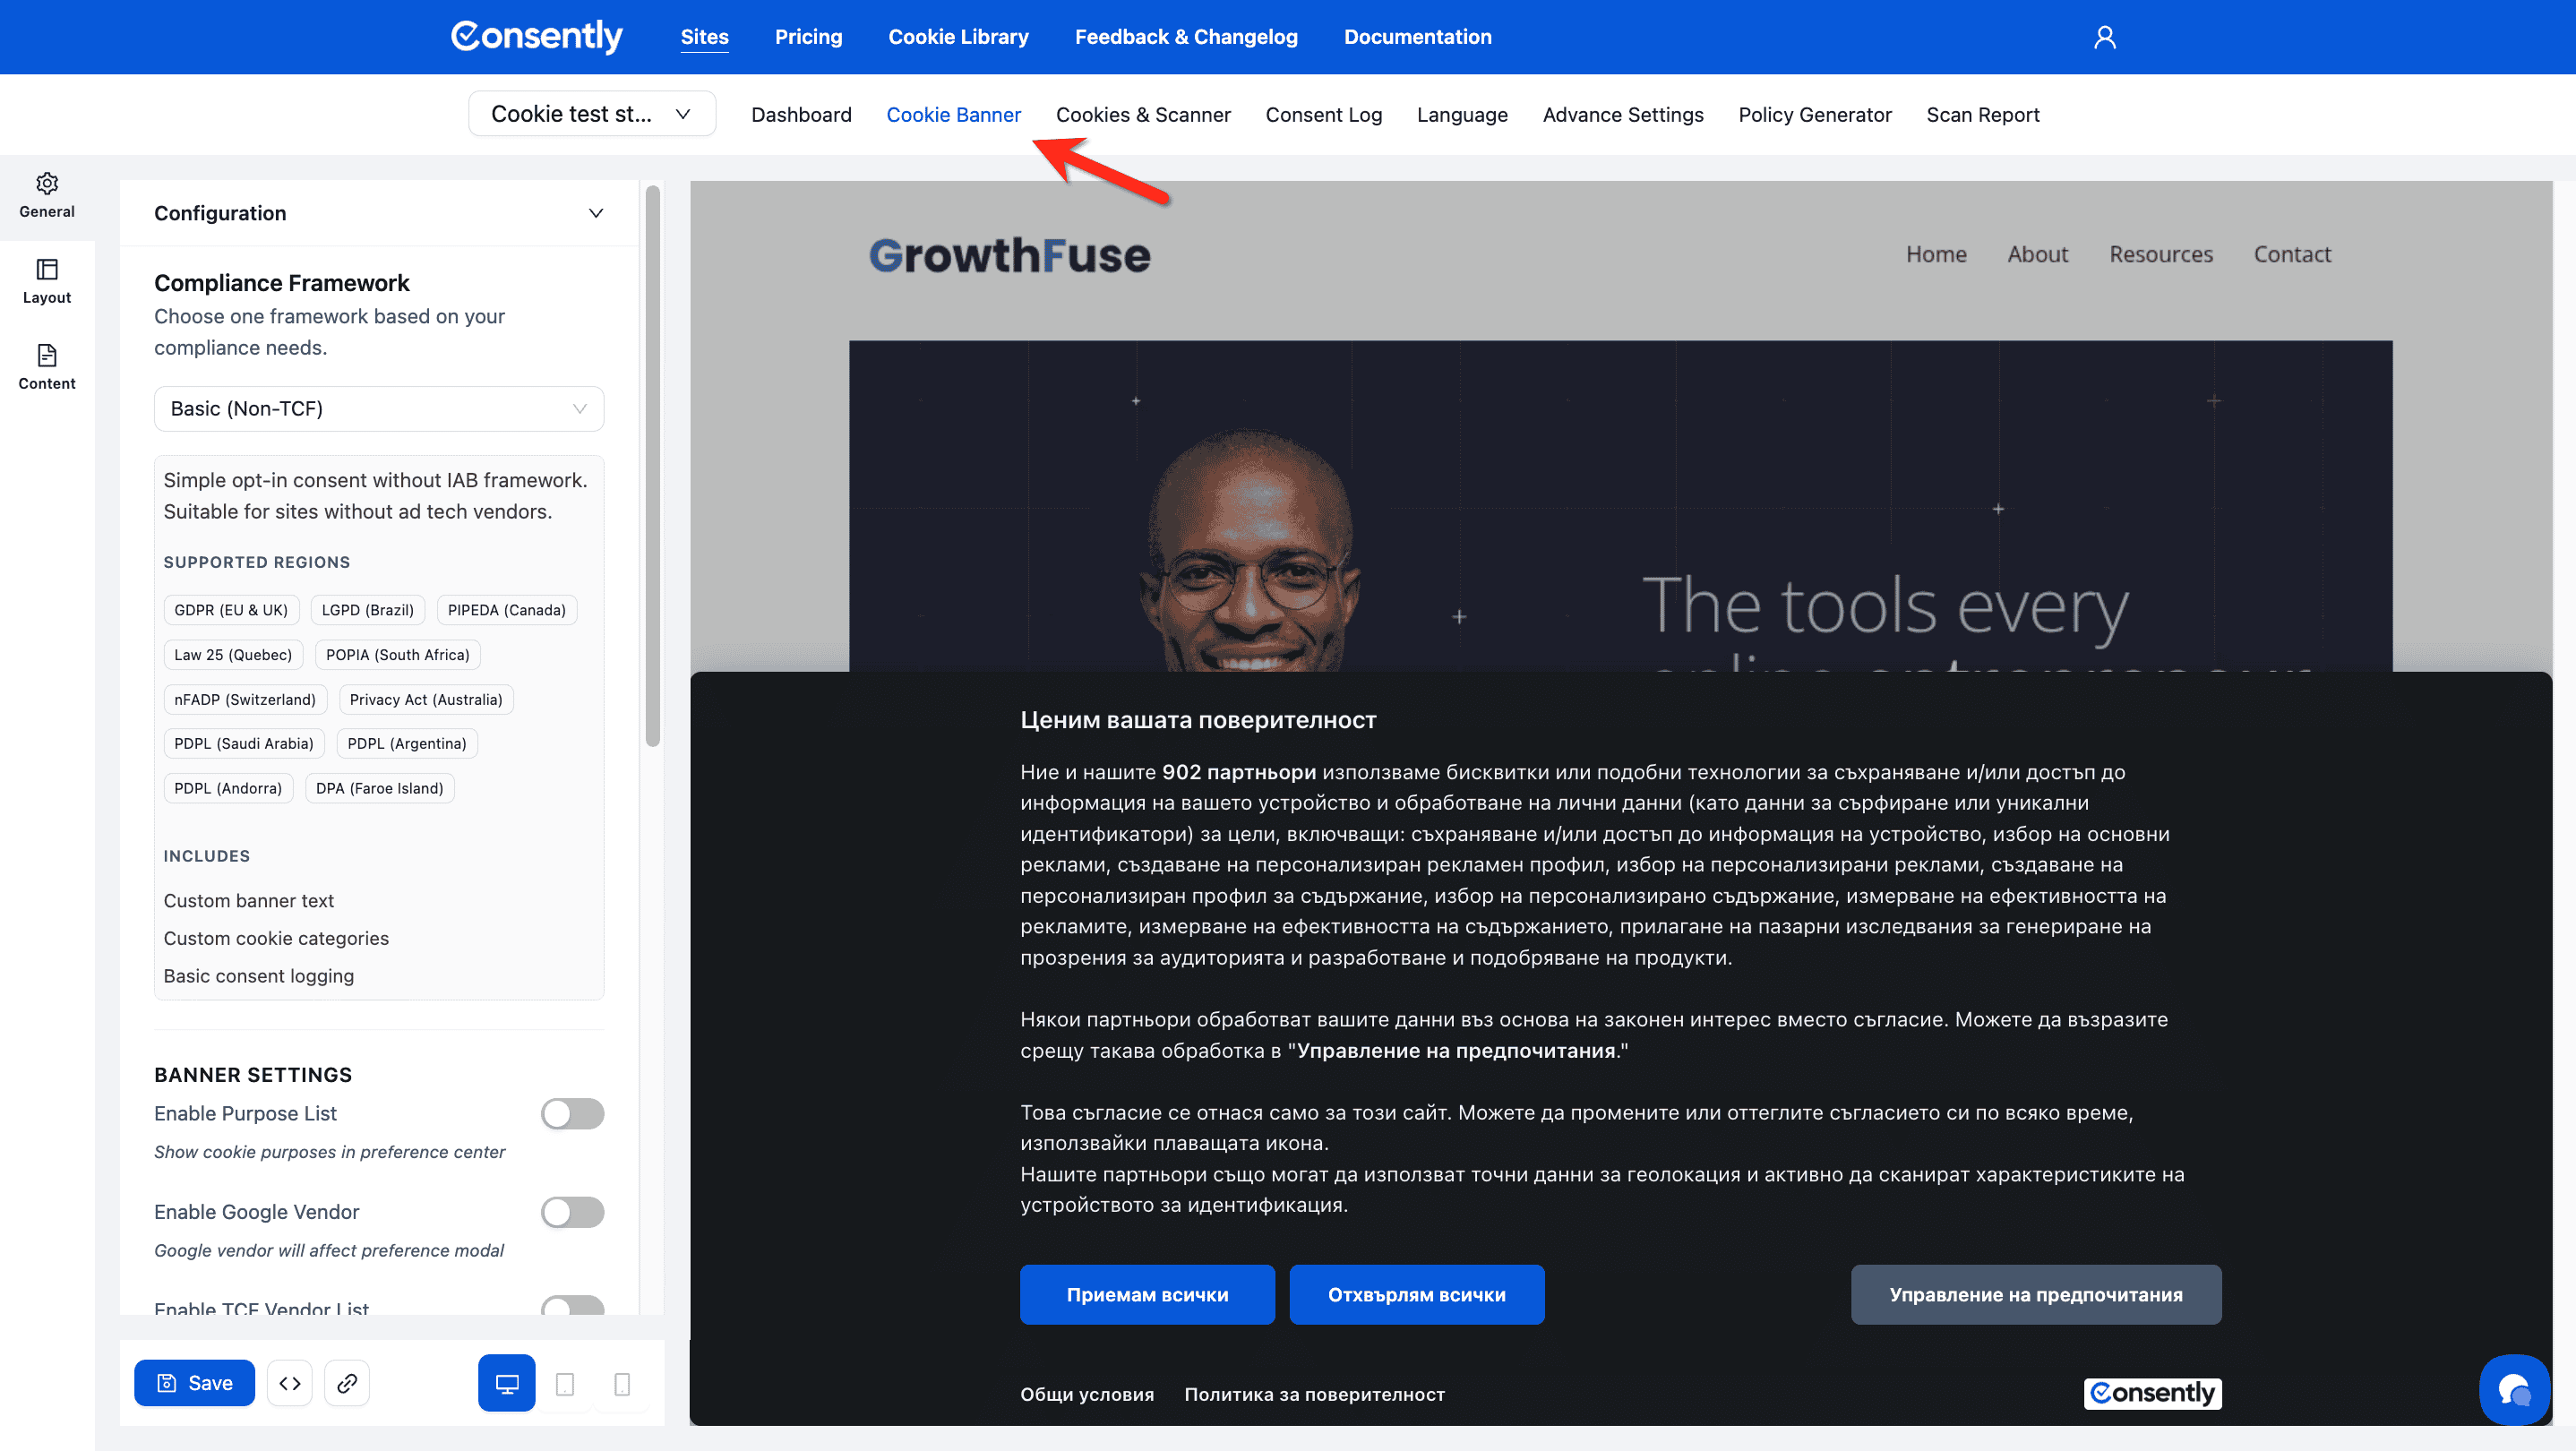Switch to tablet preview mode

(564, 1383)
